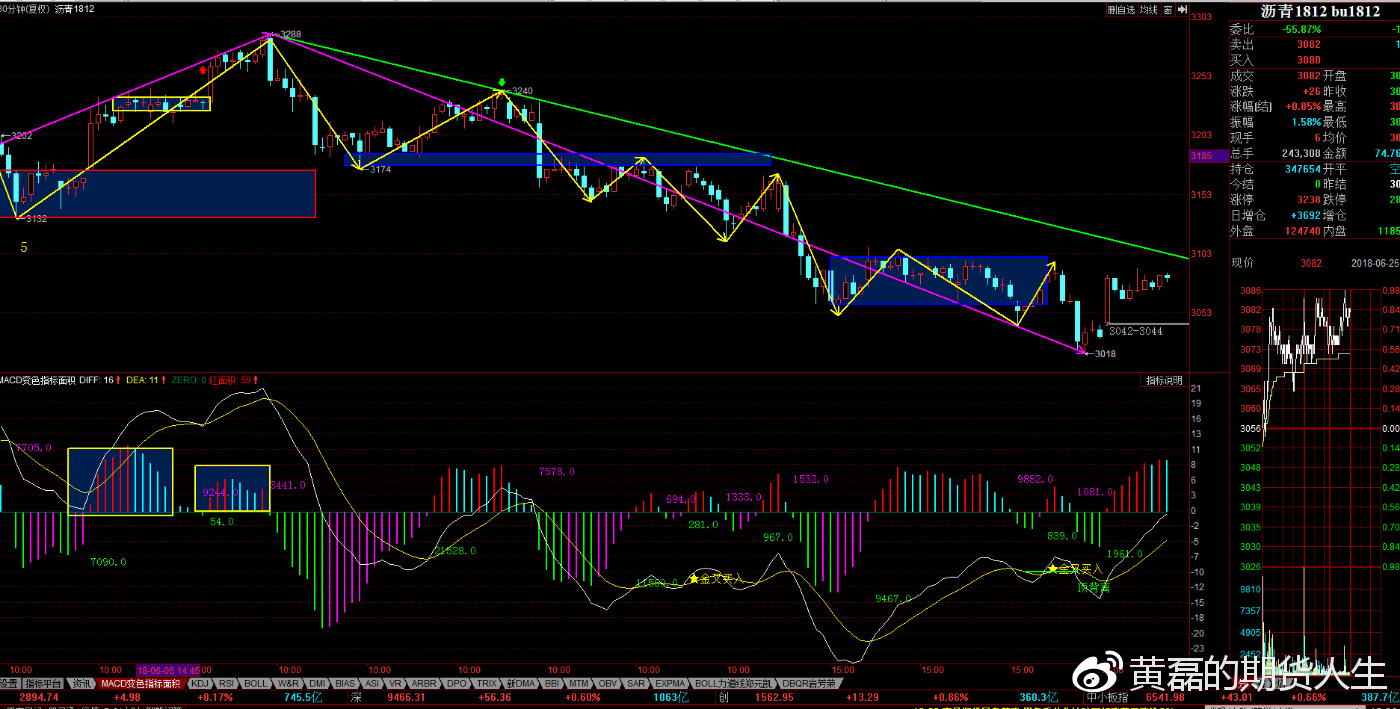Open the TRIX indicator tab

tap(487, 684)
